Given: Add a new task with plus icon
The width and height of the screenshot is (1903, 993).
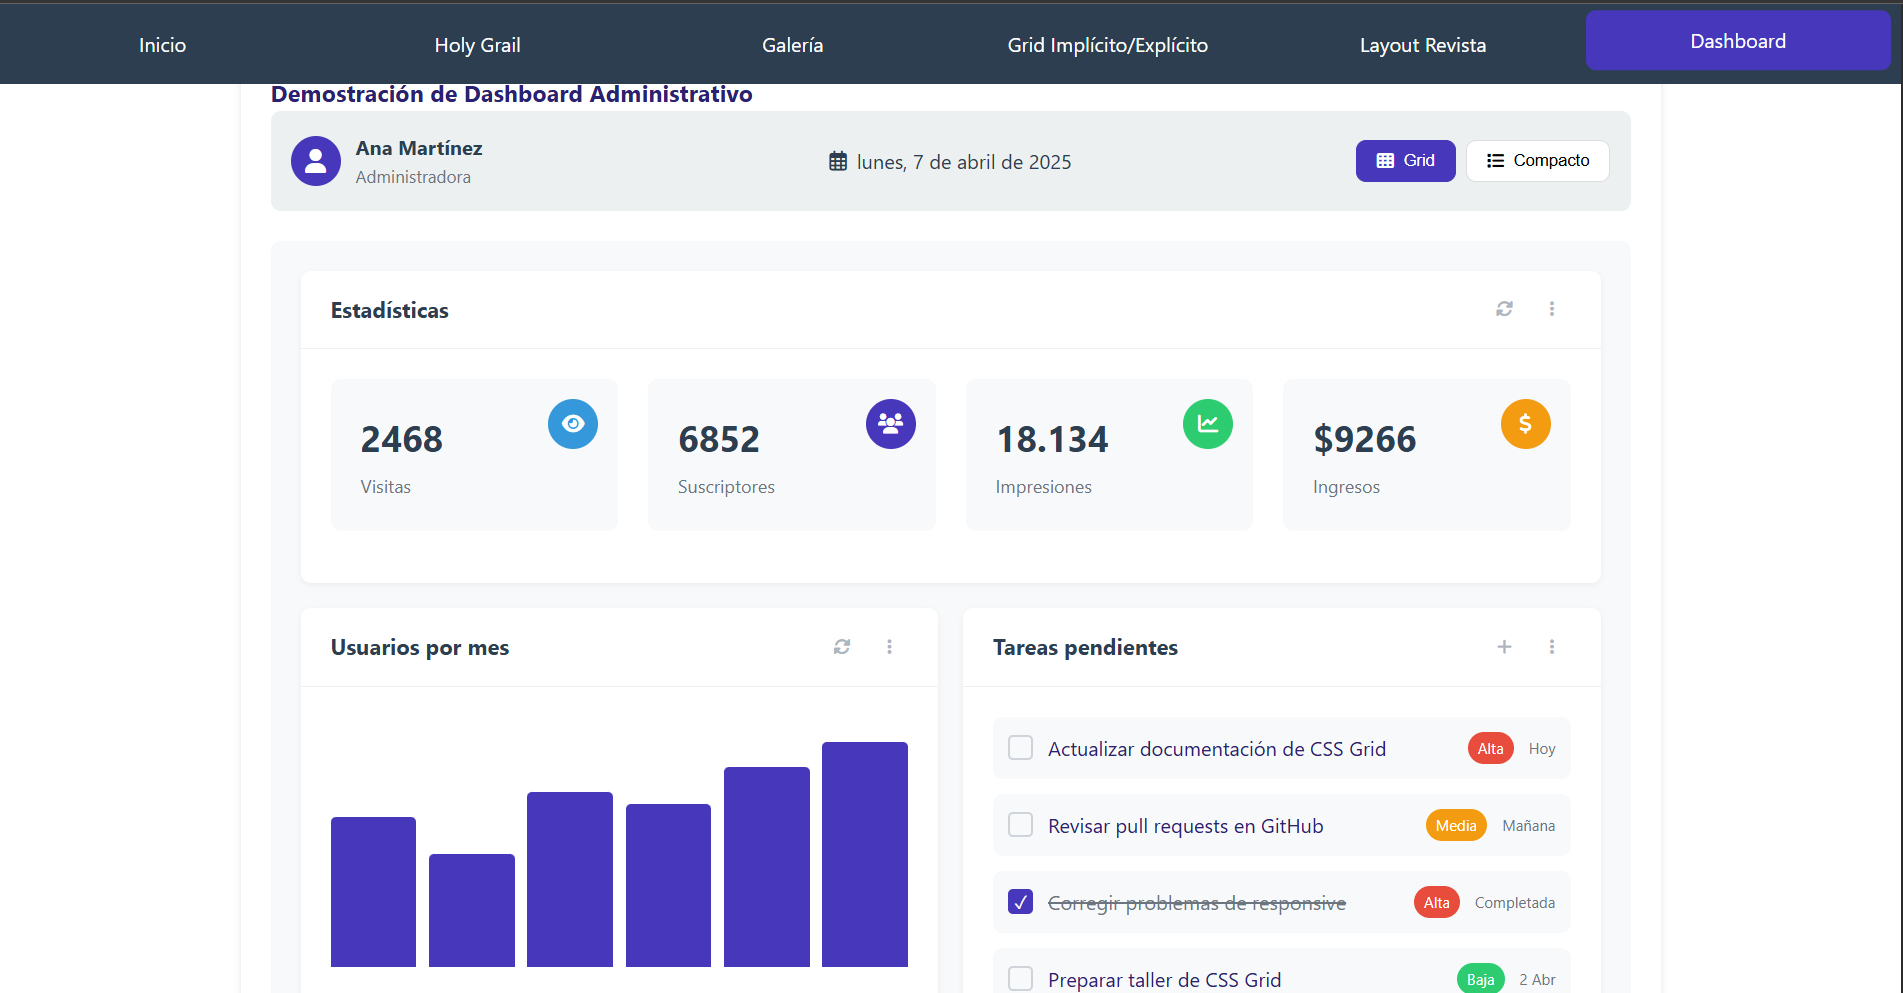Looking at the screenshot, I should pos(1504,647).
